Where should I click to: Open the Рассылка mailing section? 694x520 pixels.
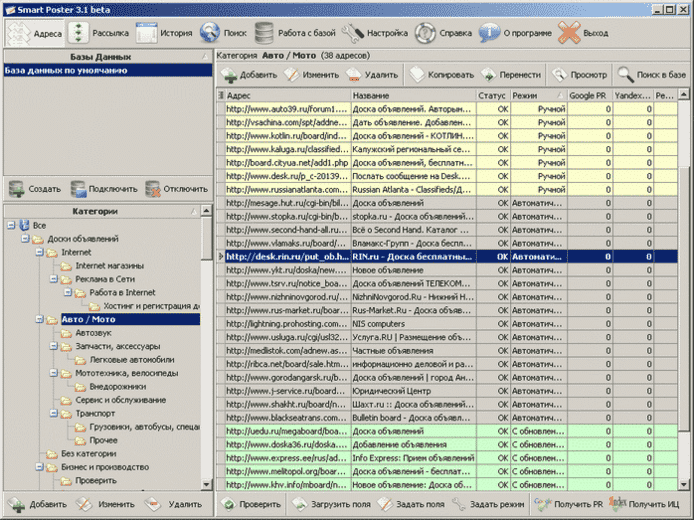(98, 33)
